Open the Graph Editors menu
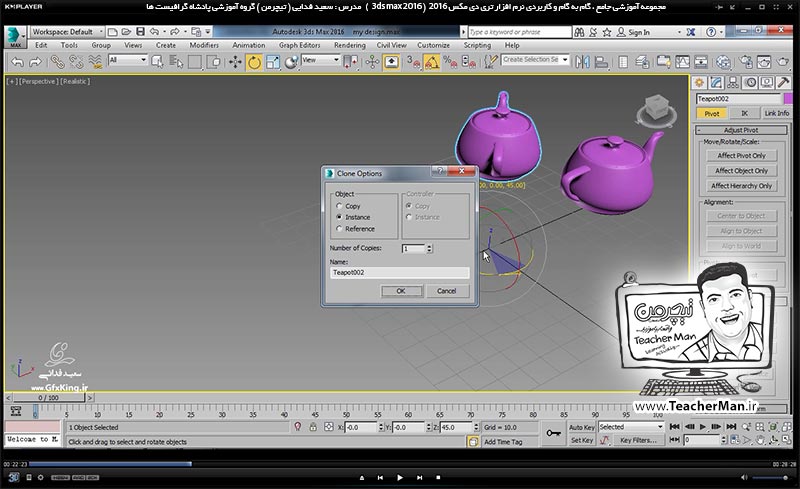 [x=299, y=45]
